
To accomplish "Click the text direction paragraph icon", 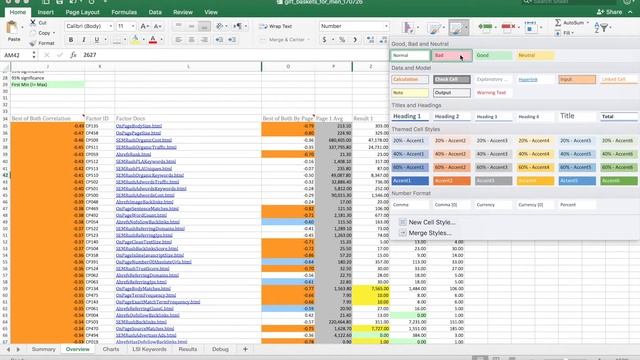I will (x=238, y=26).
